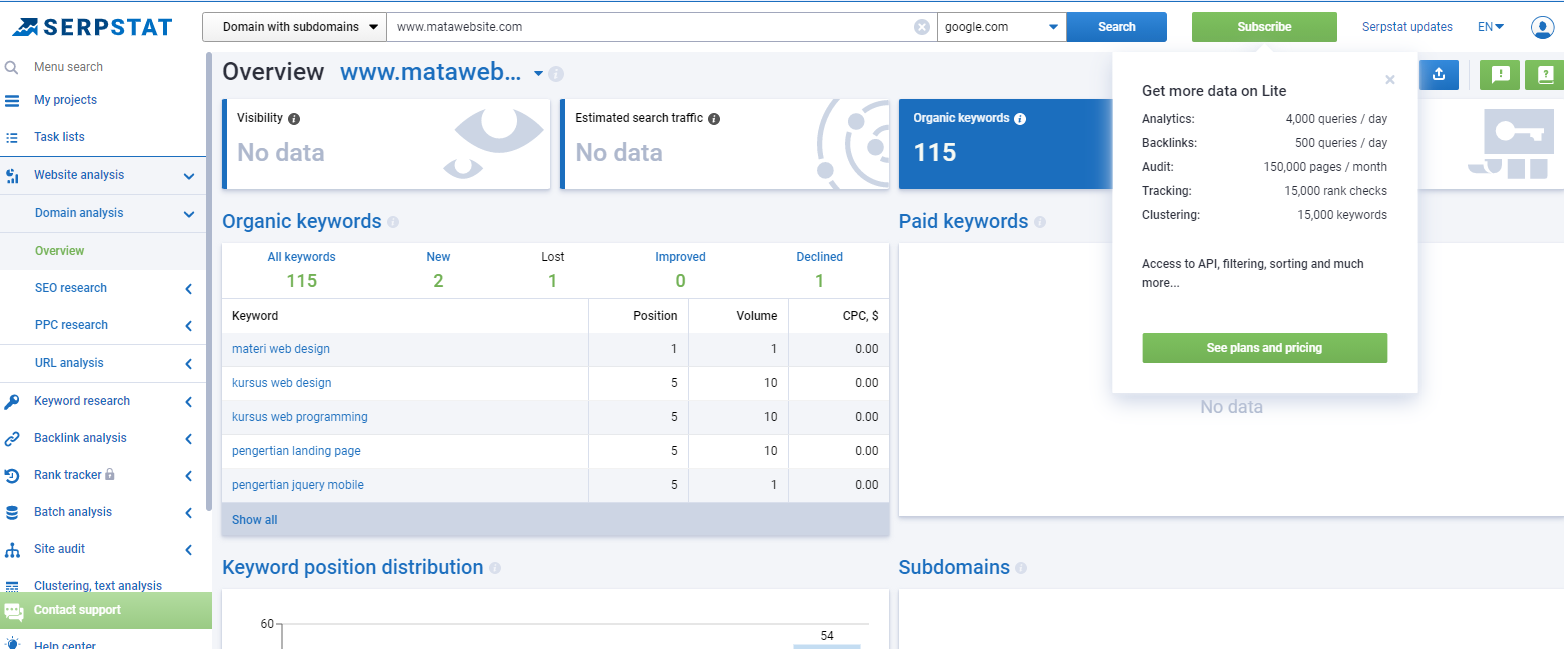This screenshot has width=1564, height=649.
Task: Click the info icon beside Estimated search traffic
Action: pyautogui.click(x=714, y=118)
